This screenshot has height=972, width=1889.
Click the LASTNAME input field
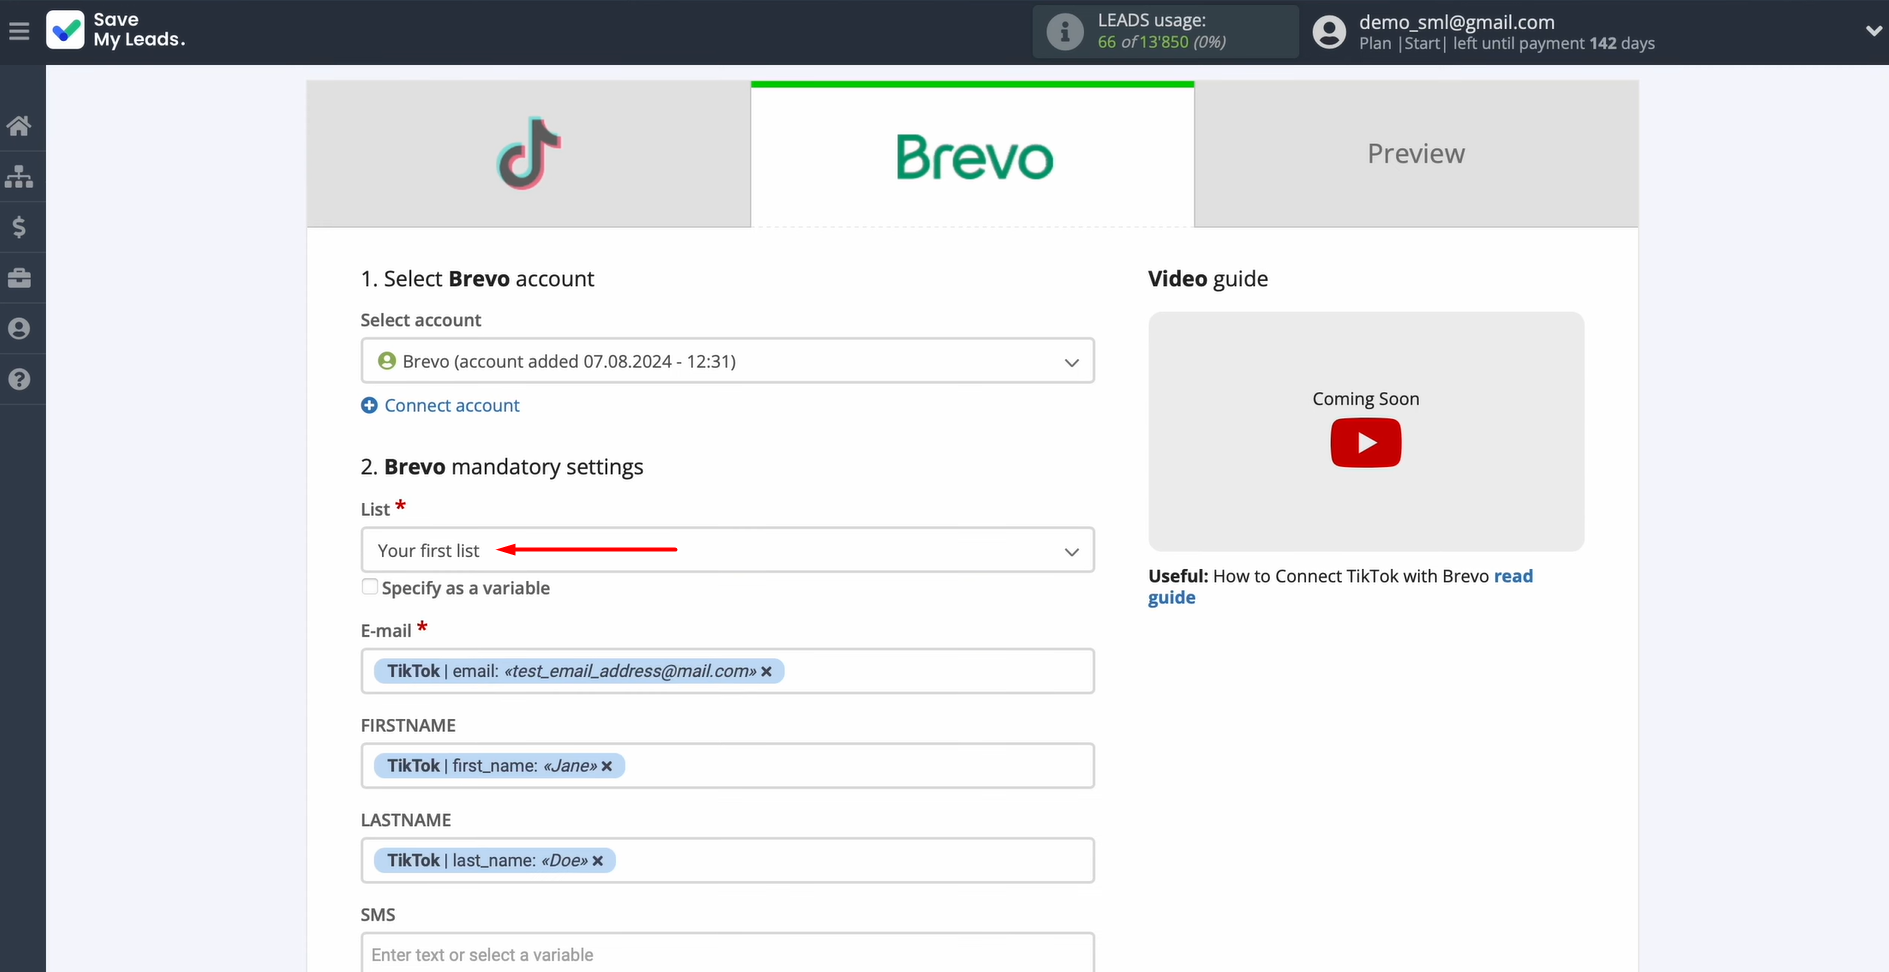(x=727, y=860)
